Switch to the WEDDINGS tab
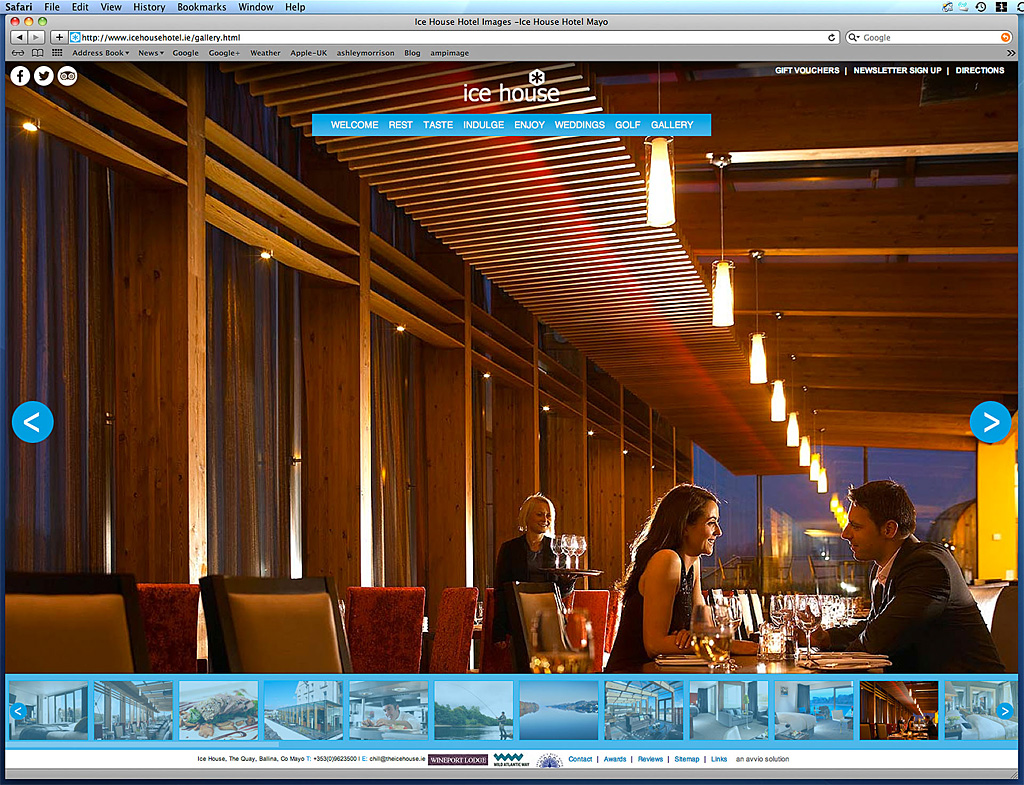 coord(580,124)
